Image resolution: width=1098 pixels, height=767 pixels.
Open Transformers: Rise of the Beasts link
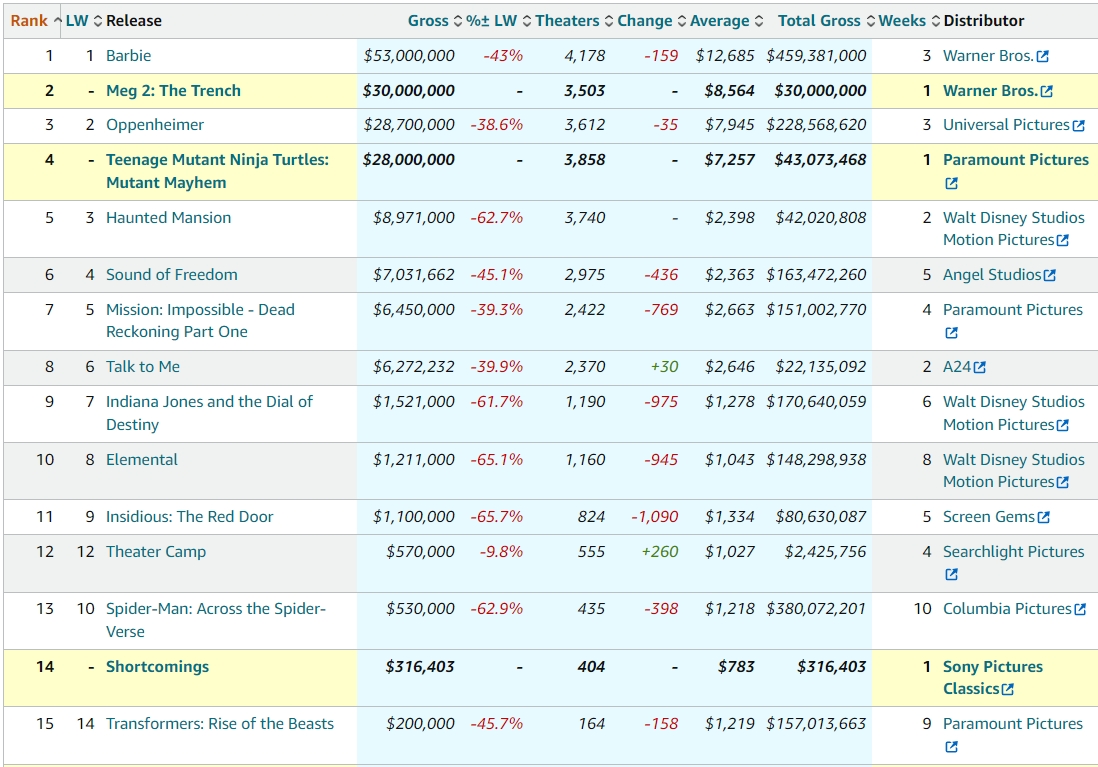pos(220,724)
